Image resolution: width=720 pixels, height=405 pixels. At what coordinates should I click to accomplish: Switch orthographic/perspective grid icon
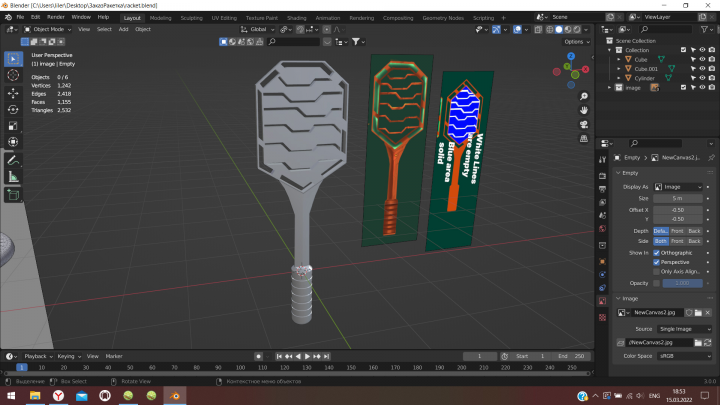584,138
